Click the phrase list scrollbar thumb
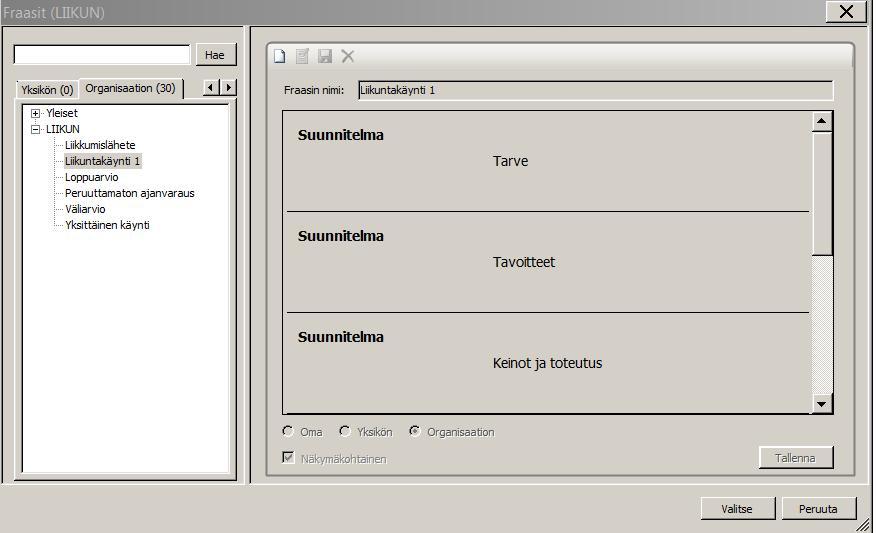This screenshot has width=877, height=533. click(822, 194)
